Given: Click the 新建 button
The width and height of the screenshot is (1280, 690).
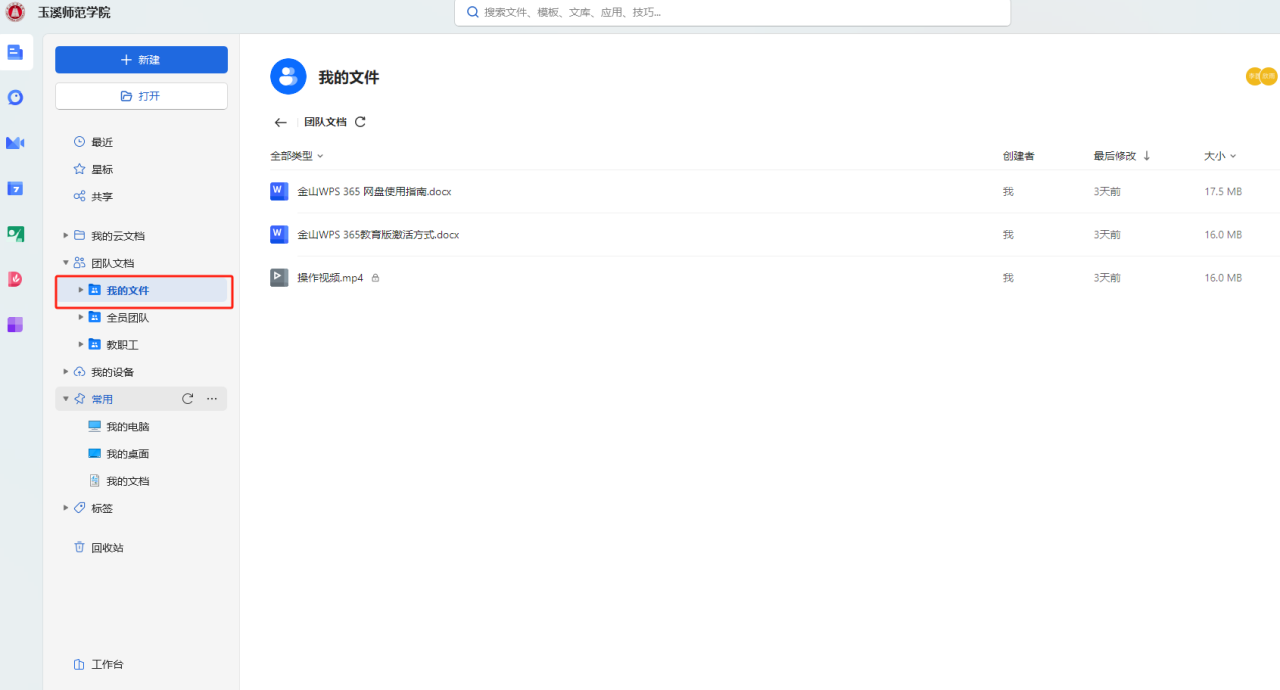Looking at the screenshot, I should 141,60.
